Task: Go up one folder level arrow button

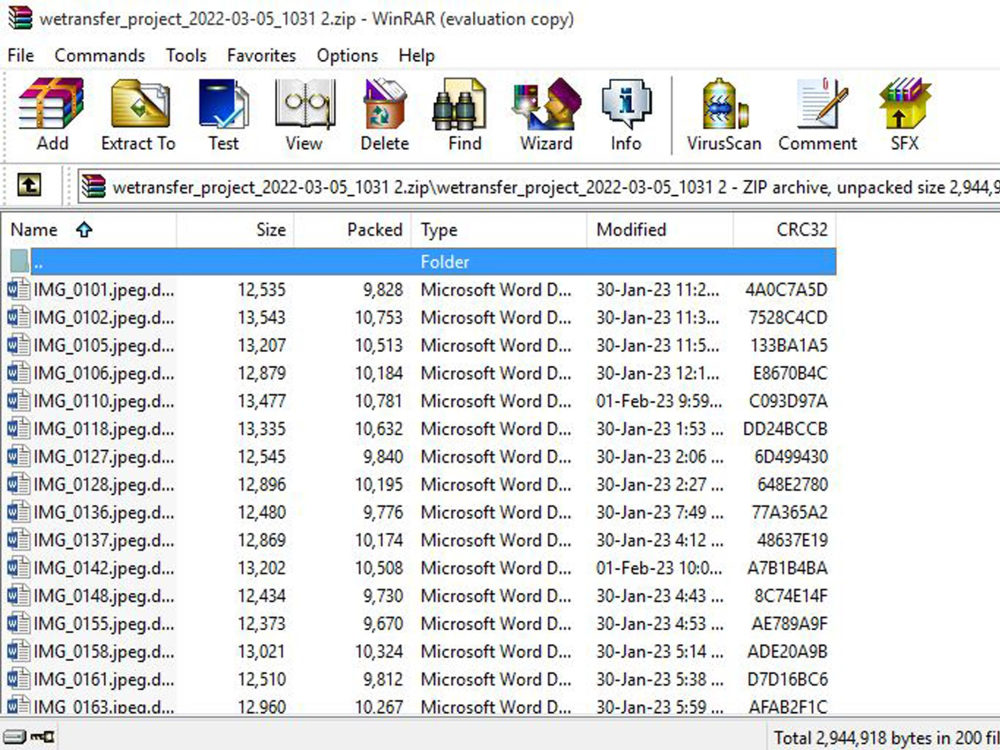Action: point(29,186)
